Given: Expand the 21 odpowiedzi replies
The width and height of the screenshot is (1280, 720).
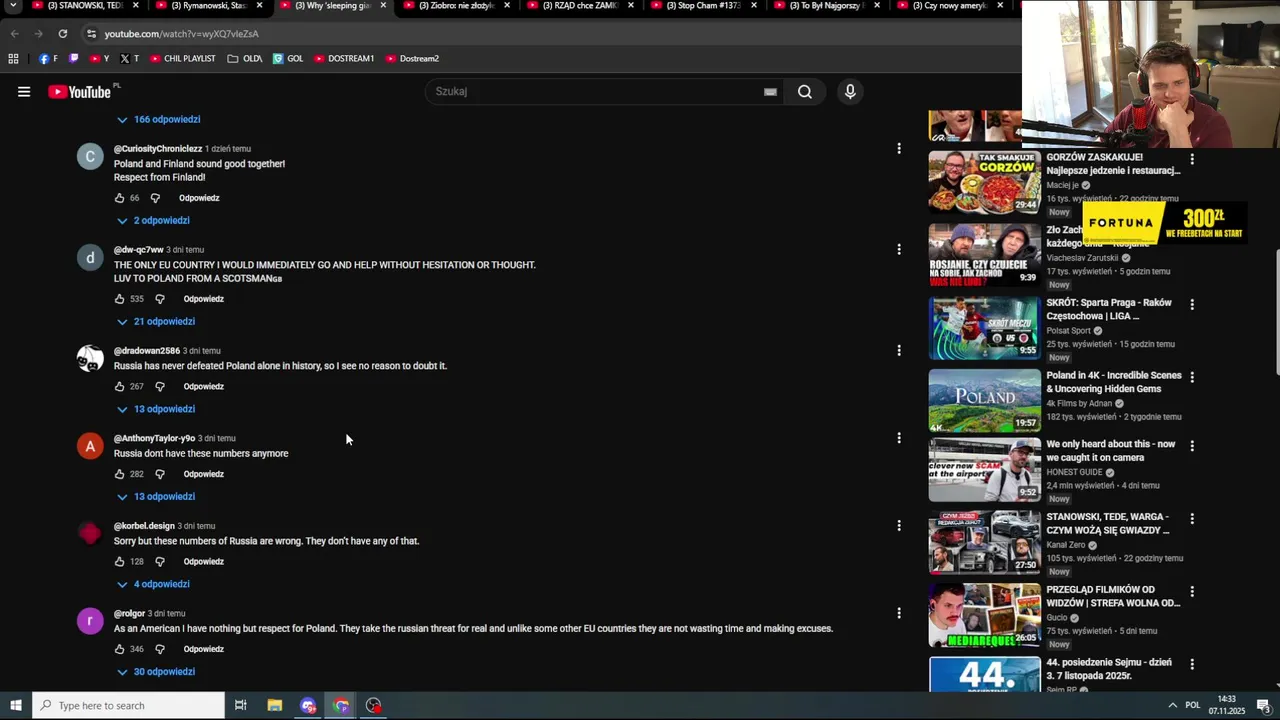Looking at the screenshot, I should point(155,321).
